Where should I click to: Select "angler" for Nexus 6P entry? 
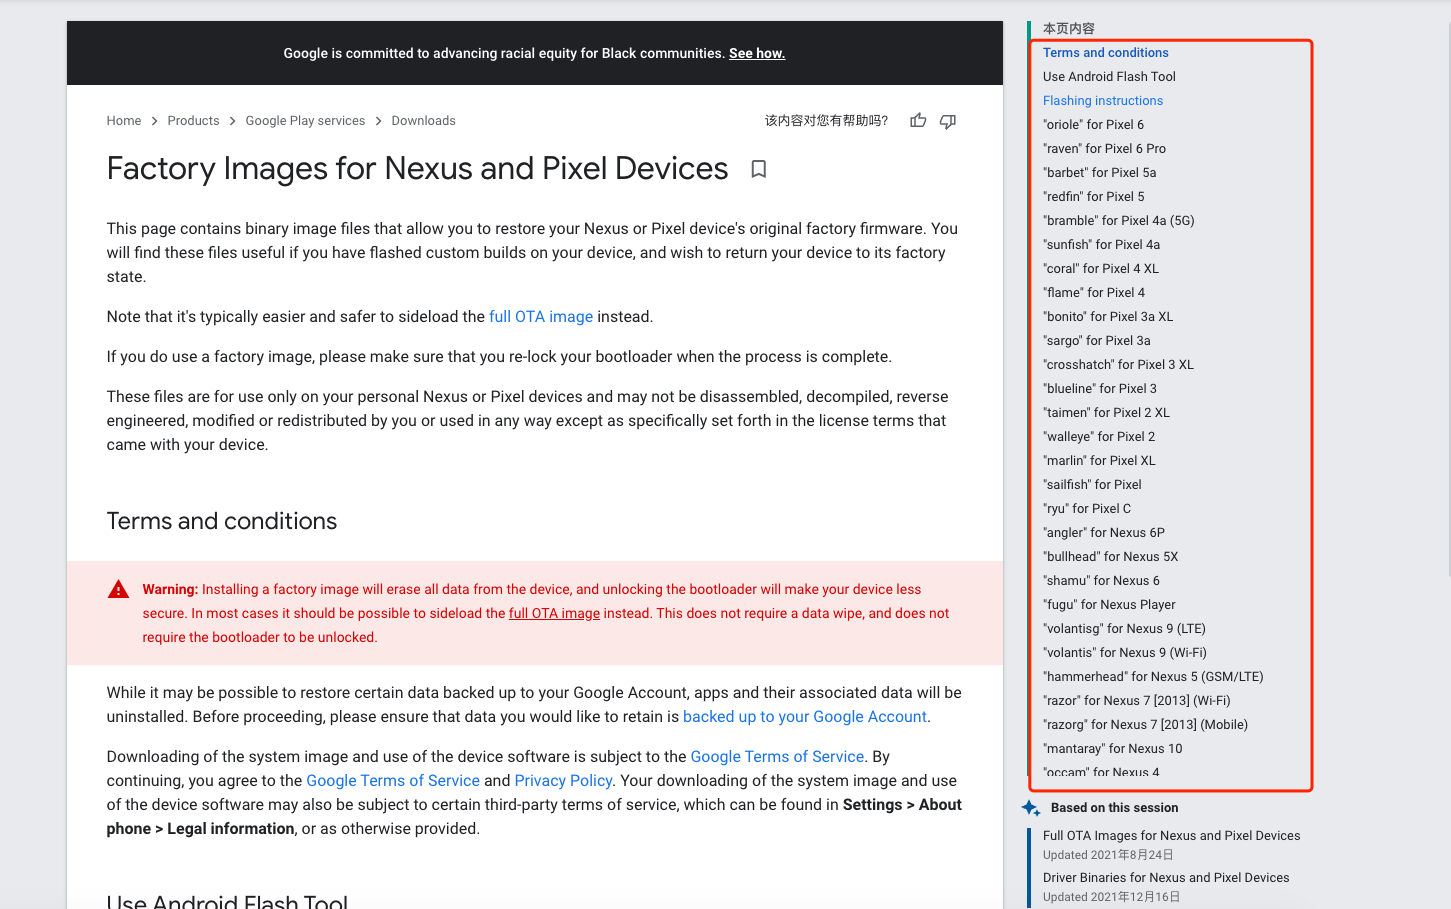(1104, 533)
